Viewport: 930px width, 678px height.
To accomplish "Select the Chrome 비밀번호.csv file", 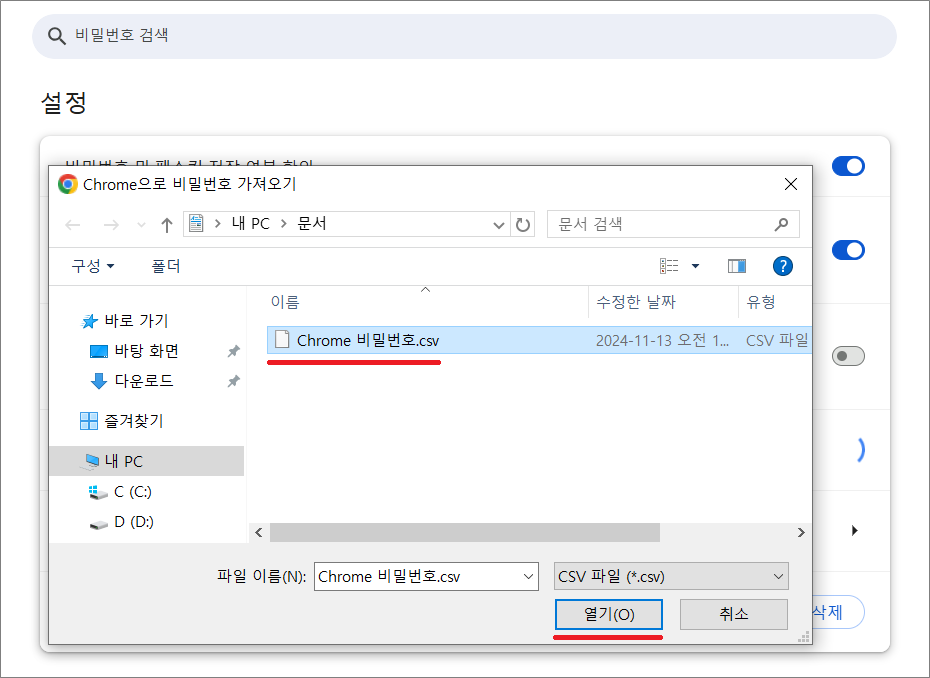I will [x=539, y=340].
